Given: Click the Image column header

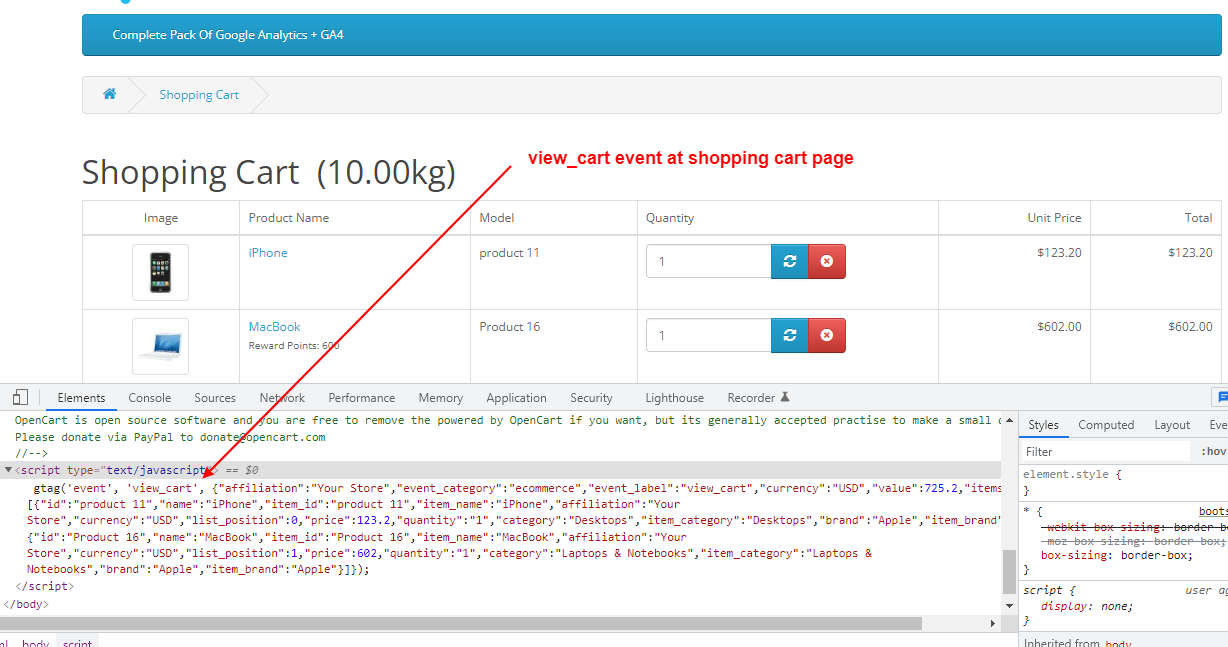Looking at the screenshot, I should click(x=161, y=218).
